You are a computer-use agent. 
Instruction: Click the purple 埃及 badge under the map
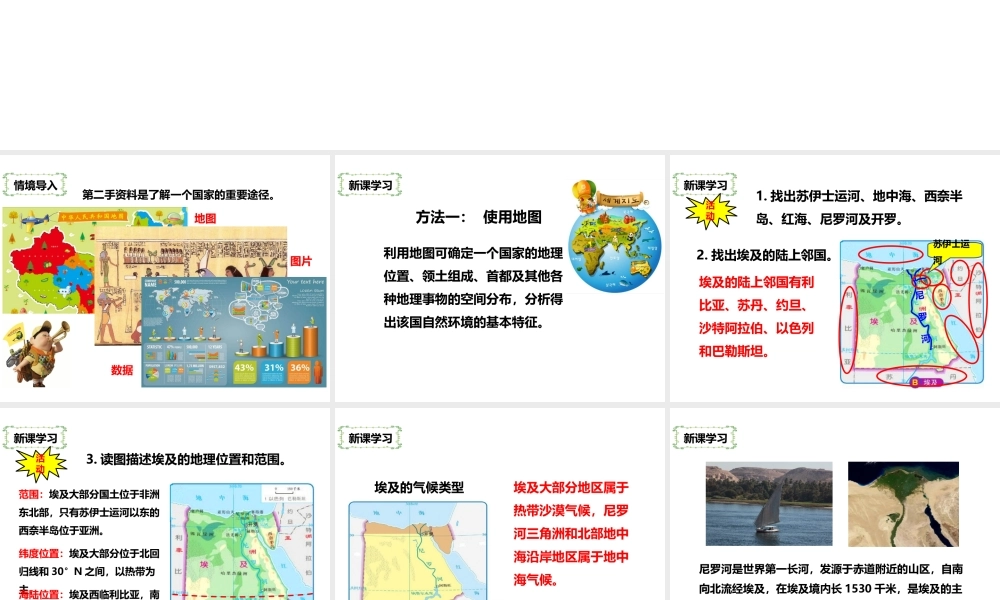coord(925,382)
